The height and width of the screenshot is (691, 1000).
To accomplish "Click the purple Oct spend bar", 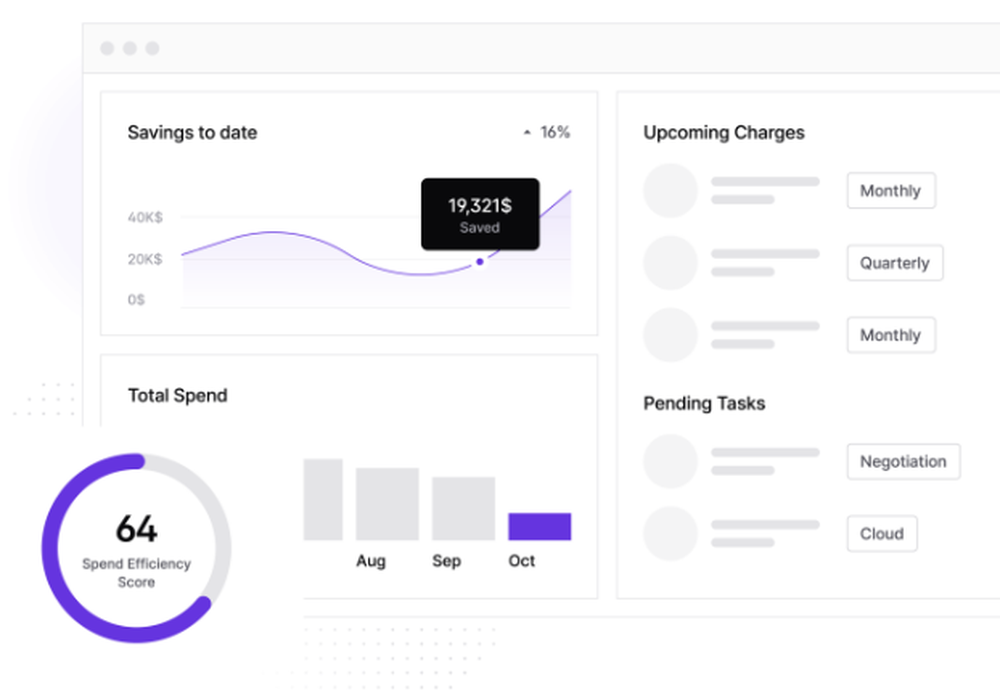I will [x=539, y=527].
